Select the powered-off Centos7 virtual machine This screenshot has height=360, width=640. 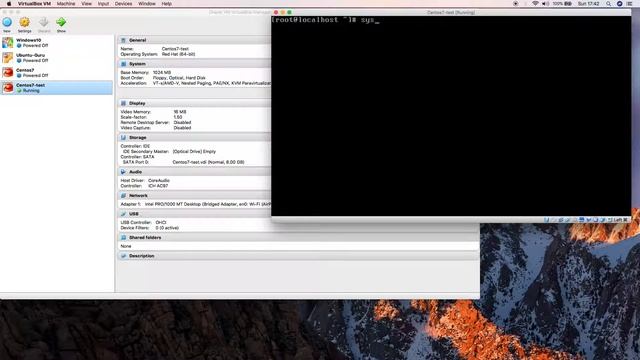tap(57, 73)
